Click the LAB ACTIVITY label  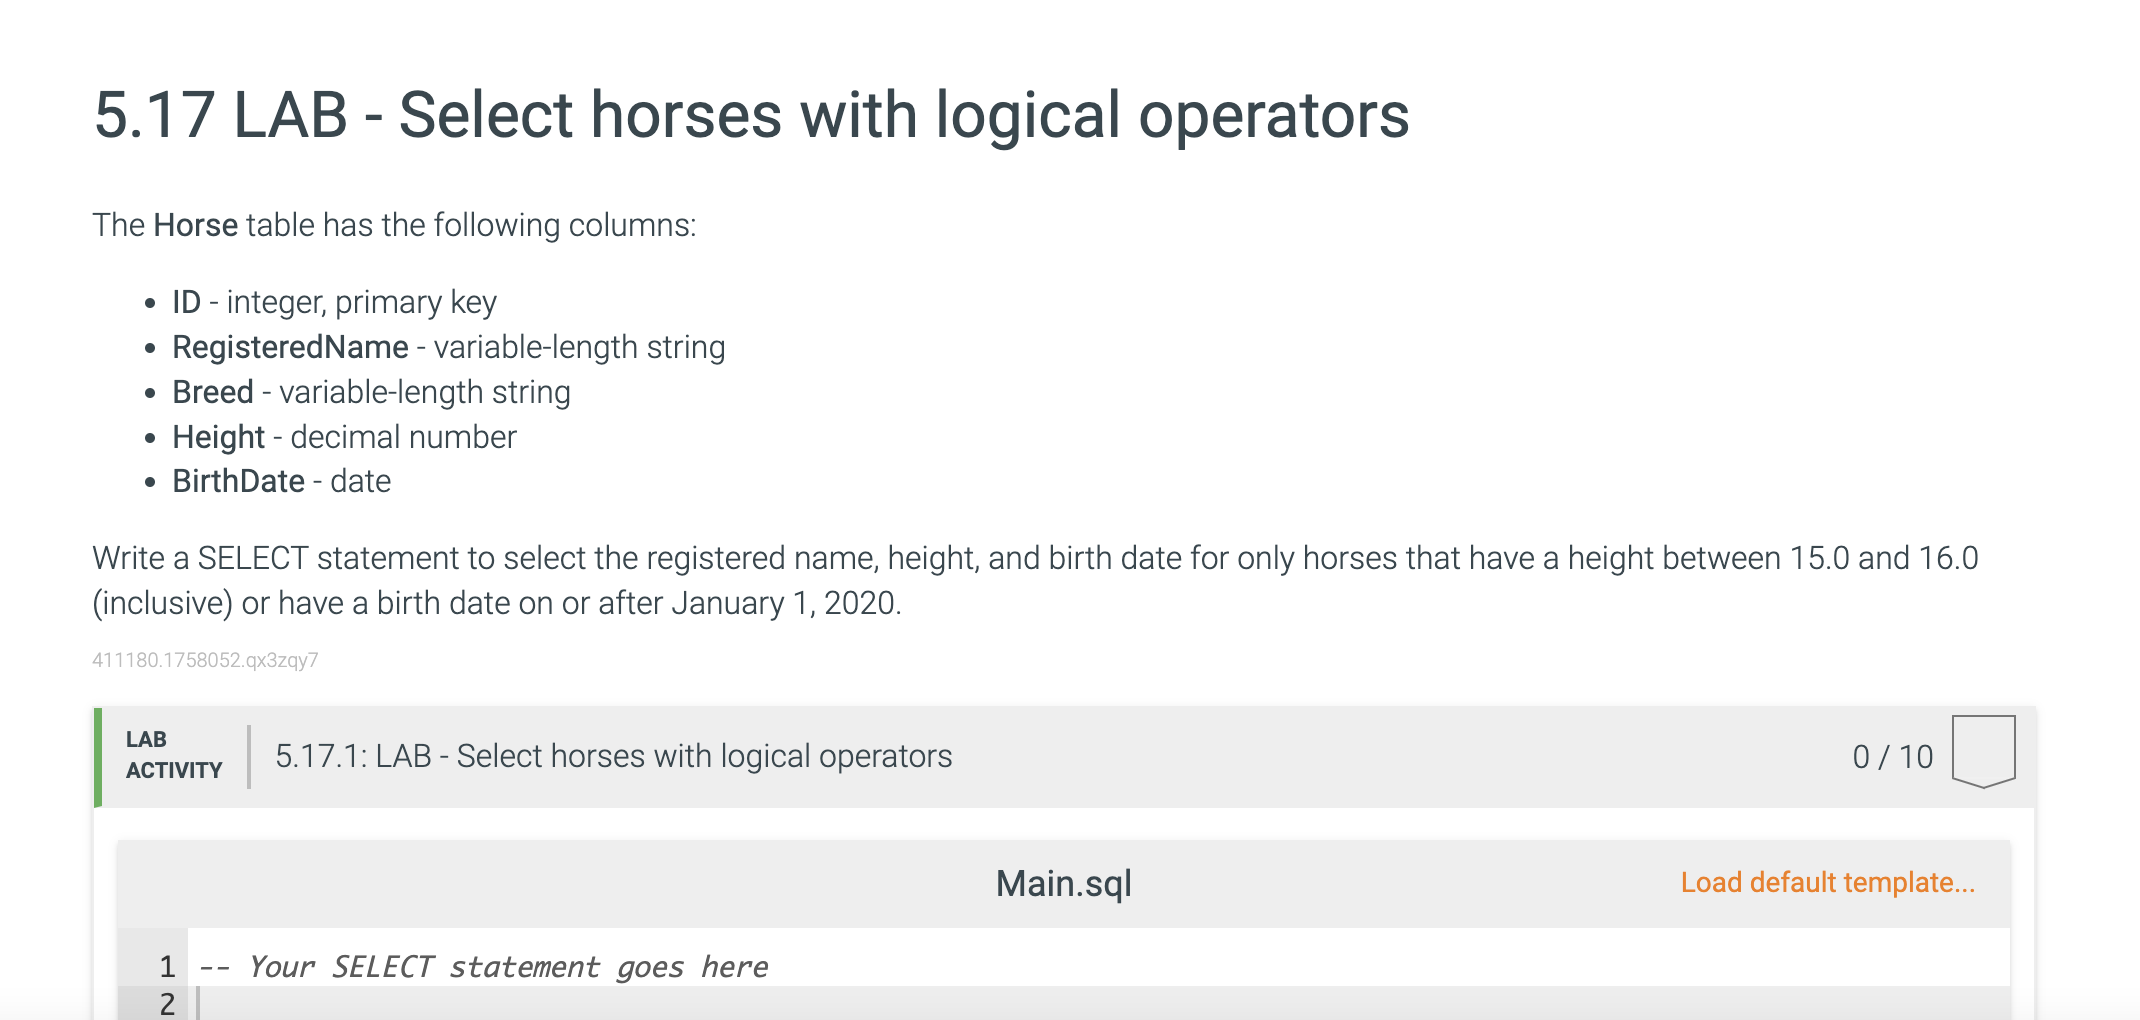click(171, 755)
